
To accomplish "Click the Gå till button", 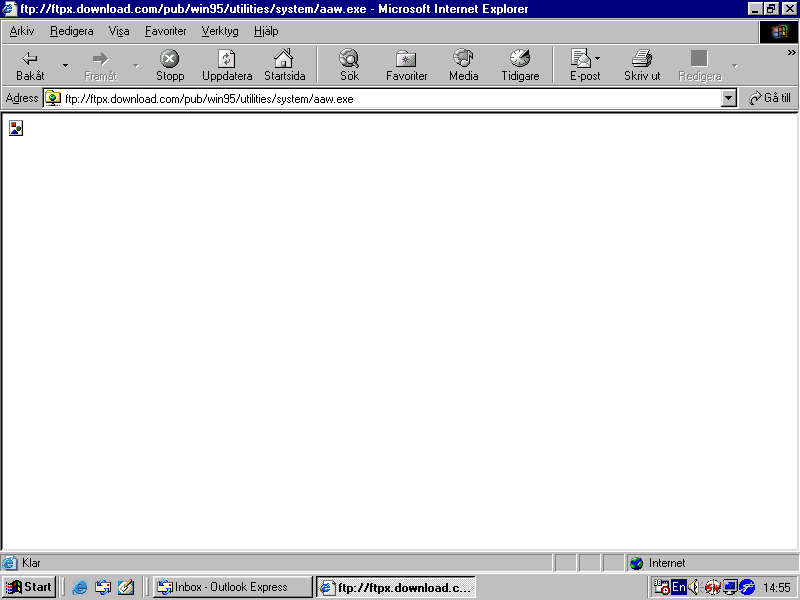I will (769, 98).
